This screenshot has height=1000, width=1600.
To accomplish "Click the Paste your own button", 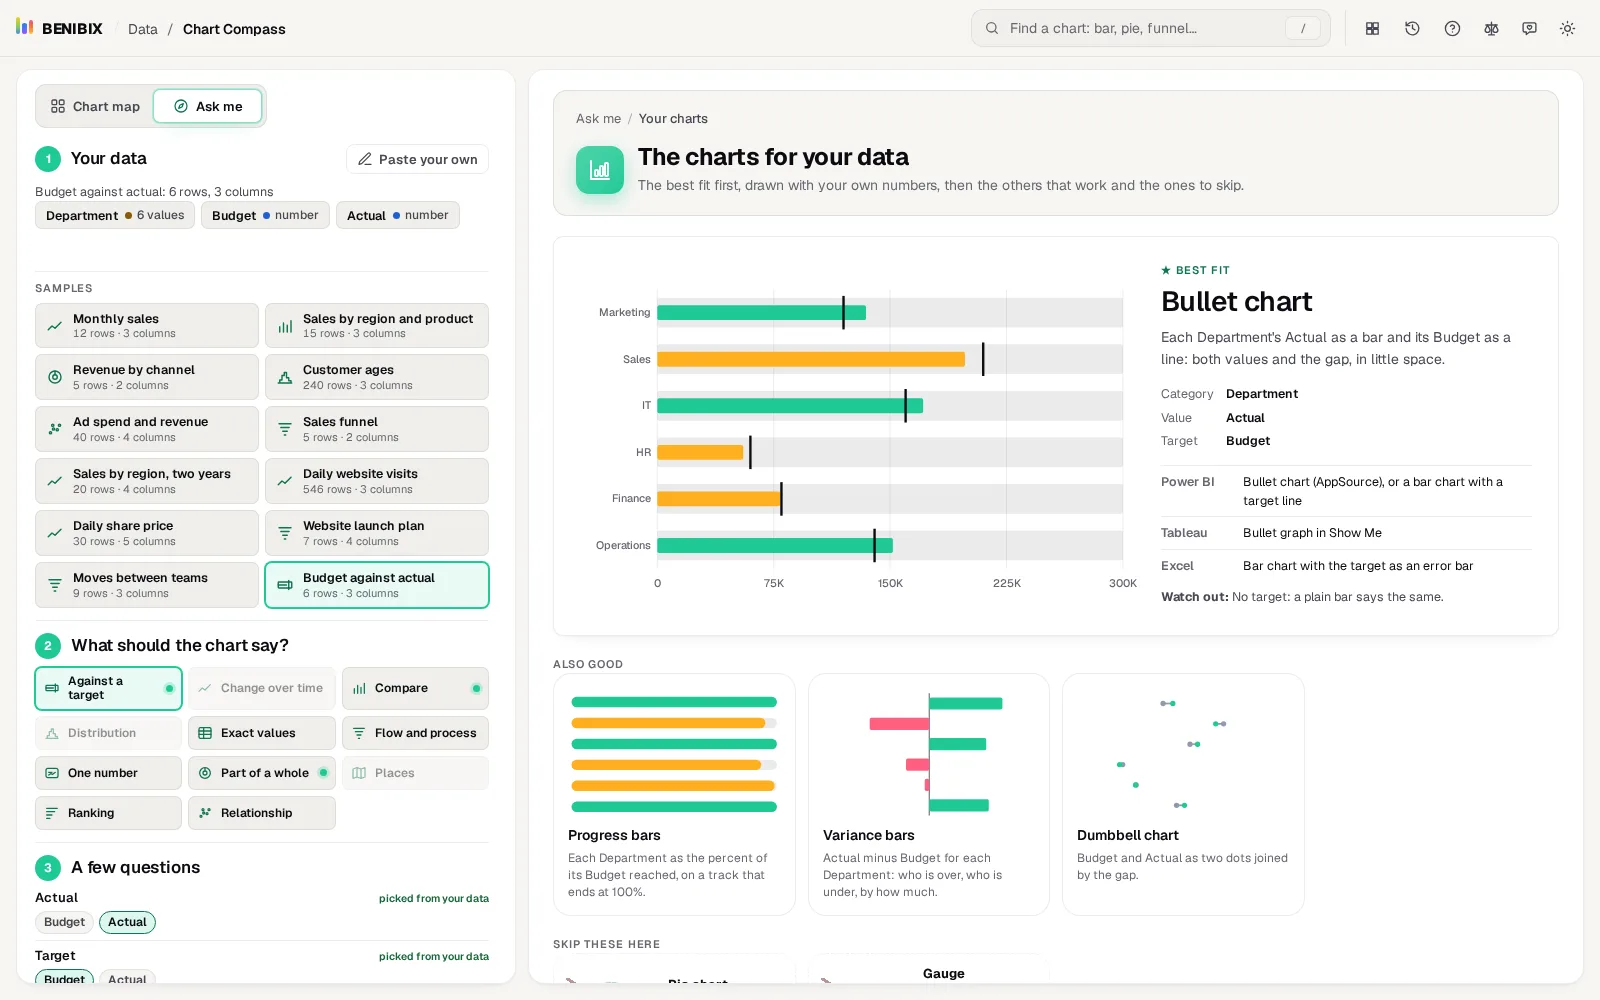I will tap(418, 159).
